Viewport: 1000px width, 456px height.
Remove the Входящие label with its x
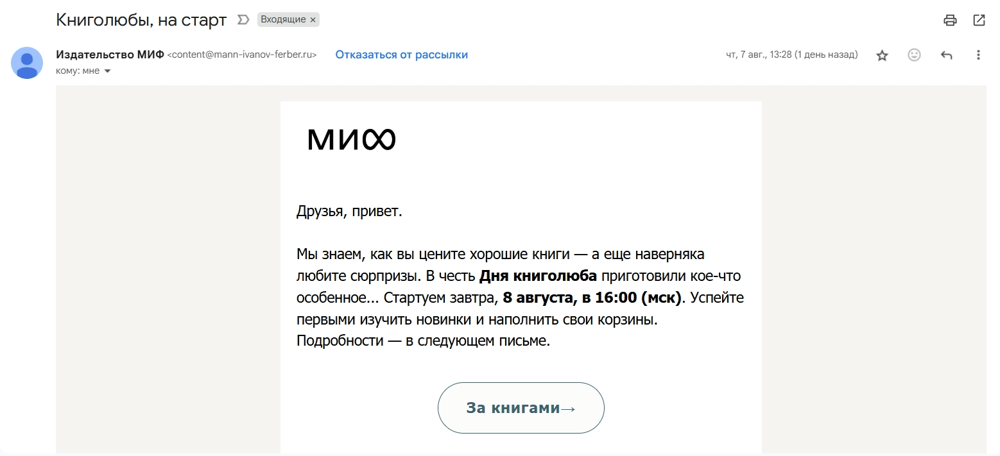[x=313, y=20]
